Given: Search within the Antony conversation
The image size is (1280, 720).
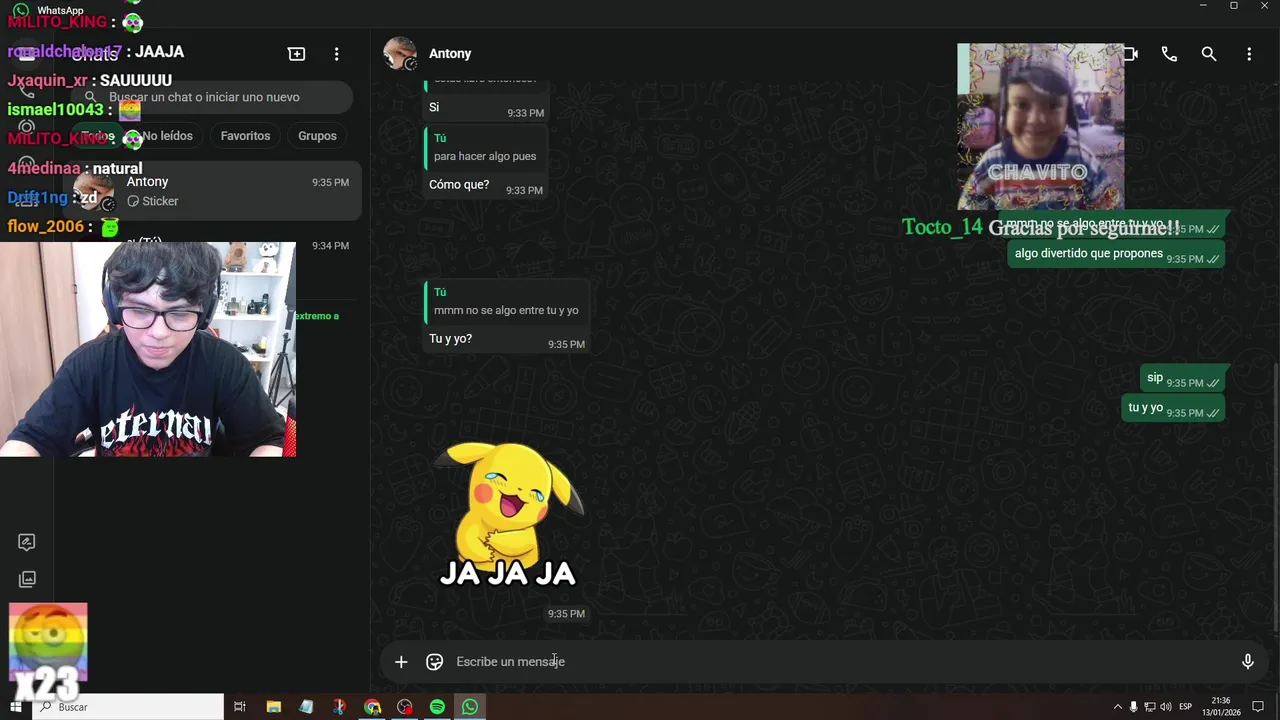Looking at the screenshot, I should [1209, 54].
